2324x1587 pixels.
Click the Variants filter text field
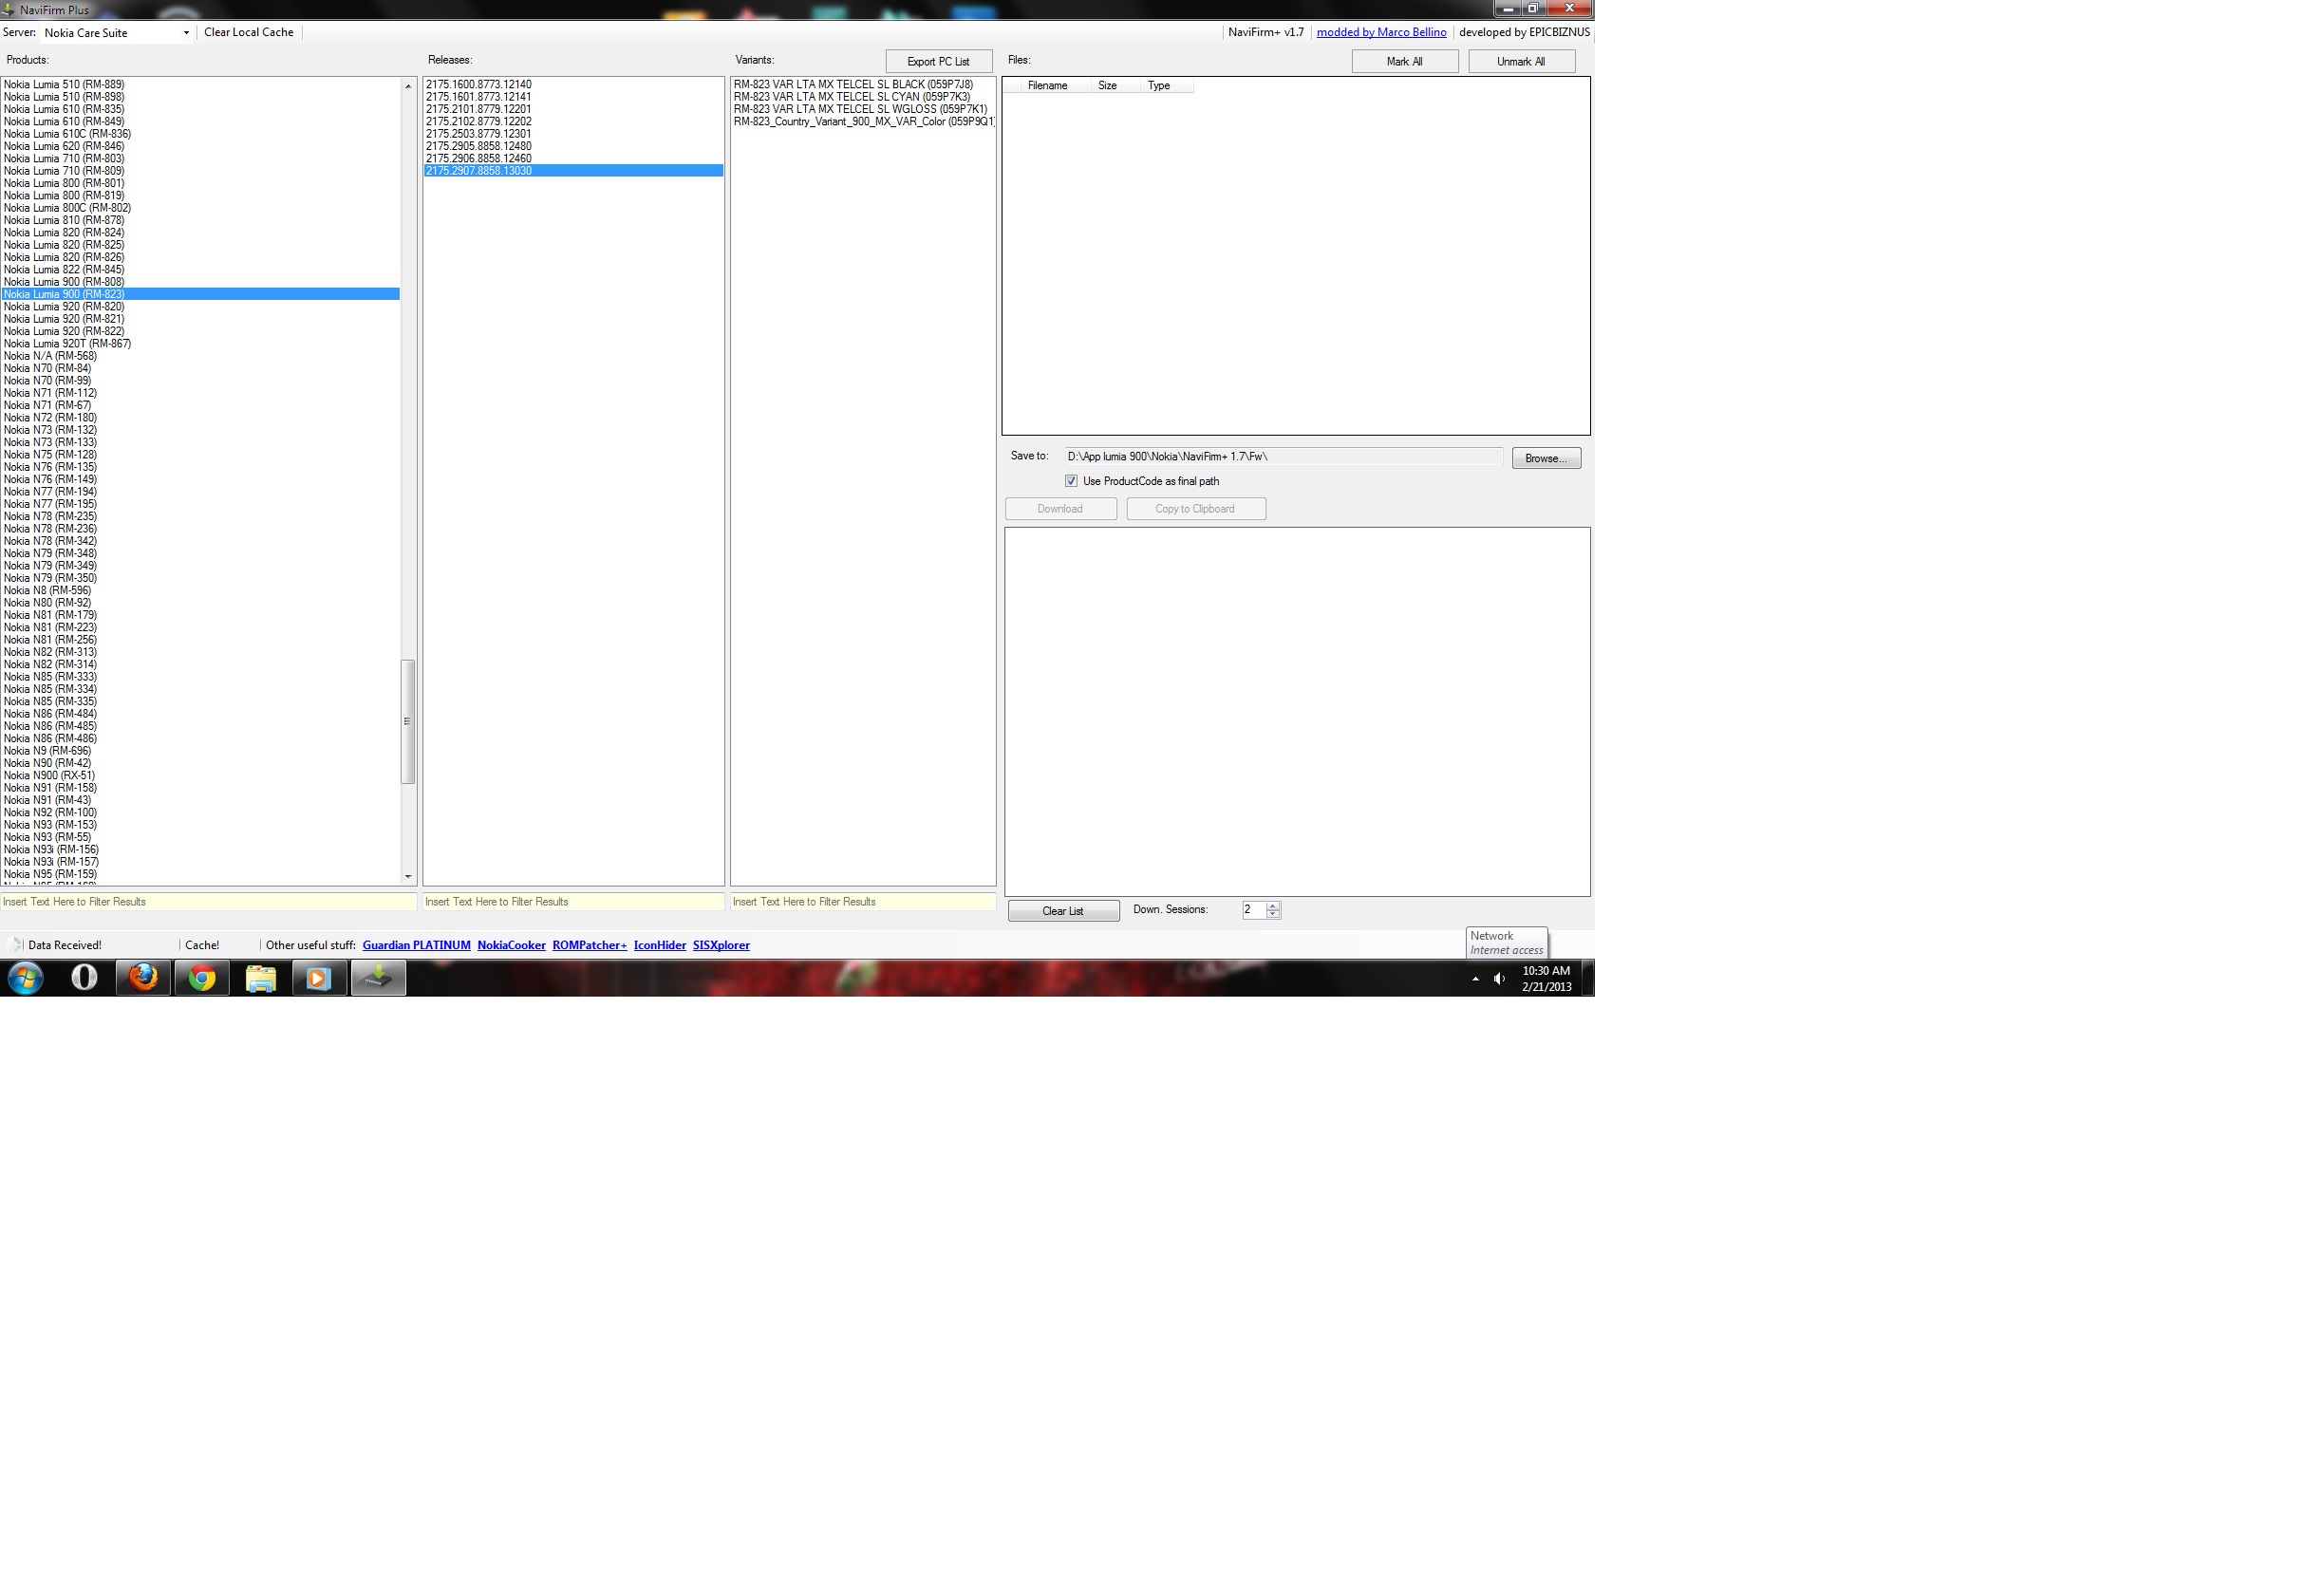(x=863, y=901)
